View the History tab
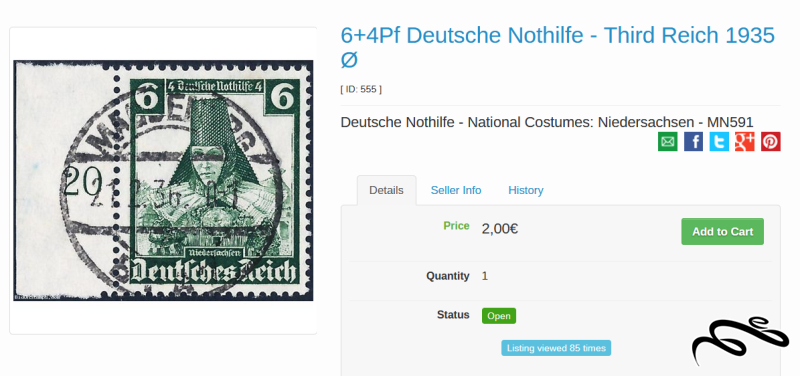The image size is (800, 376). 526,190
